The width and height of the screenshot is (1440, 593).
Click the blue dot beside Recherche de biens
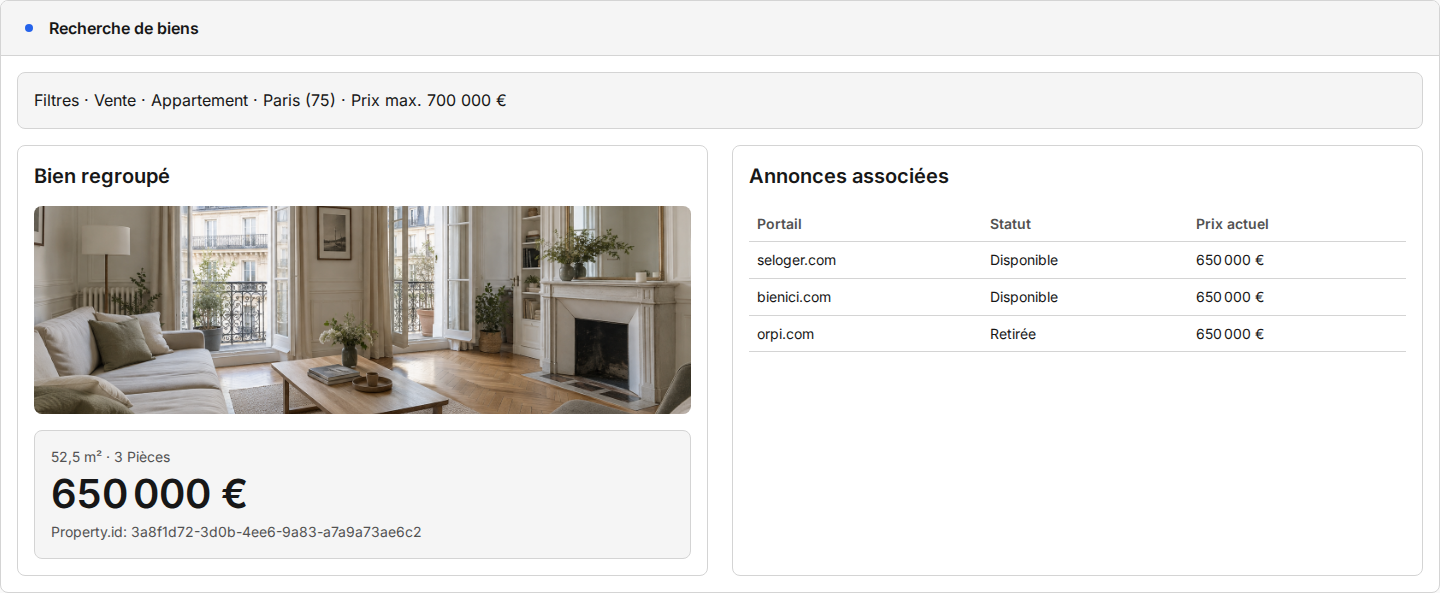(x=29, y=28)
